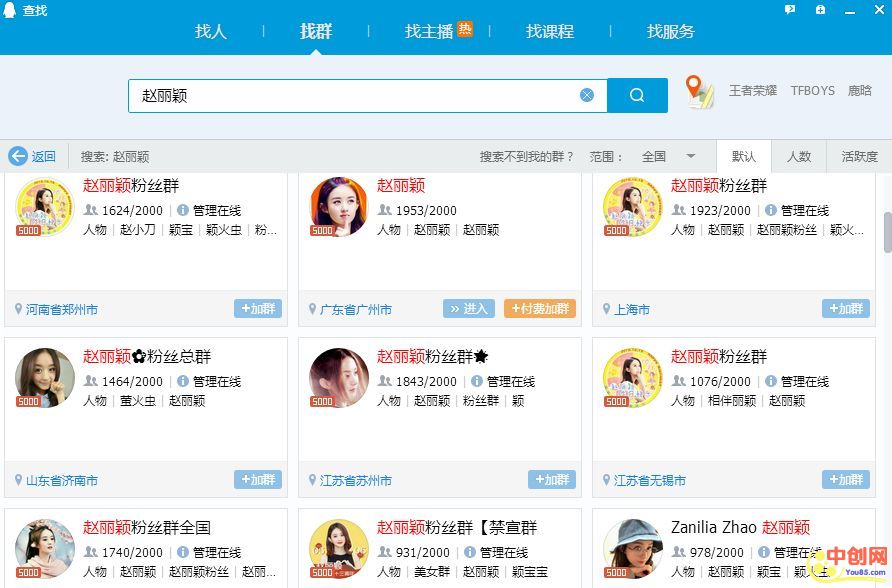
Task: Click inside the 赵丽颖 search input field
Action: (x=350, y=96)
